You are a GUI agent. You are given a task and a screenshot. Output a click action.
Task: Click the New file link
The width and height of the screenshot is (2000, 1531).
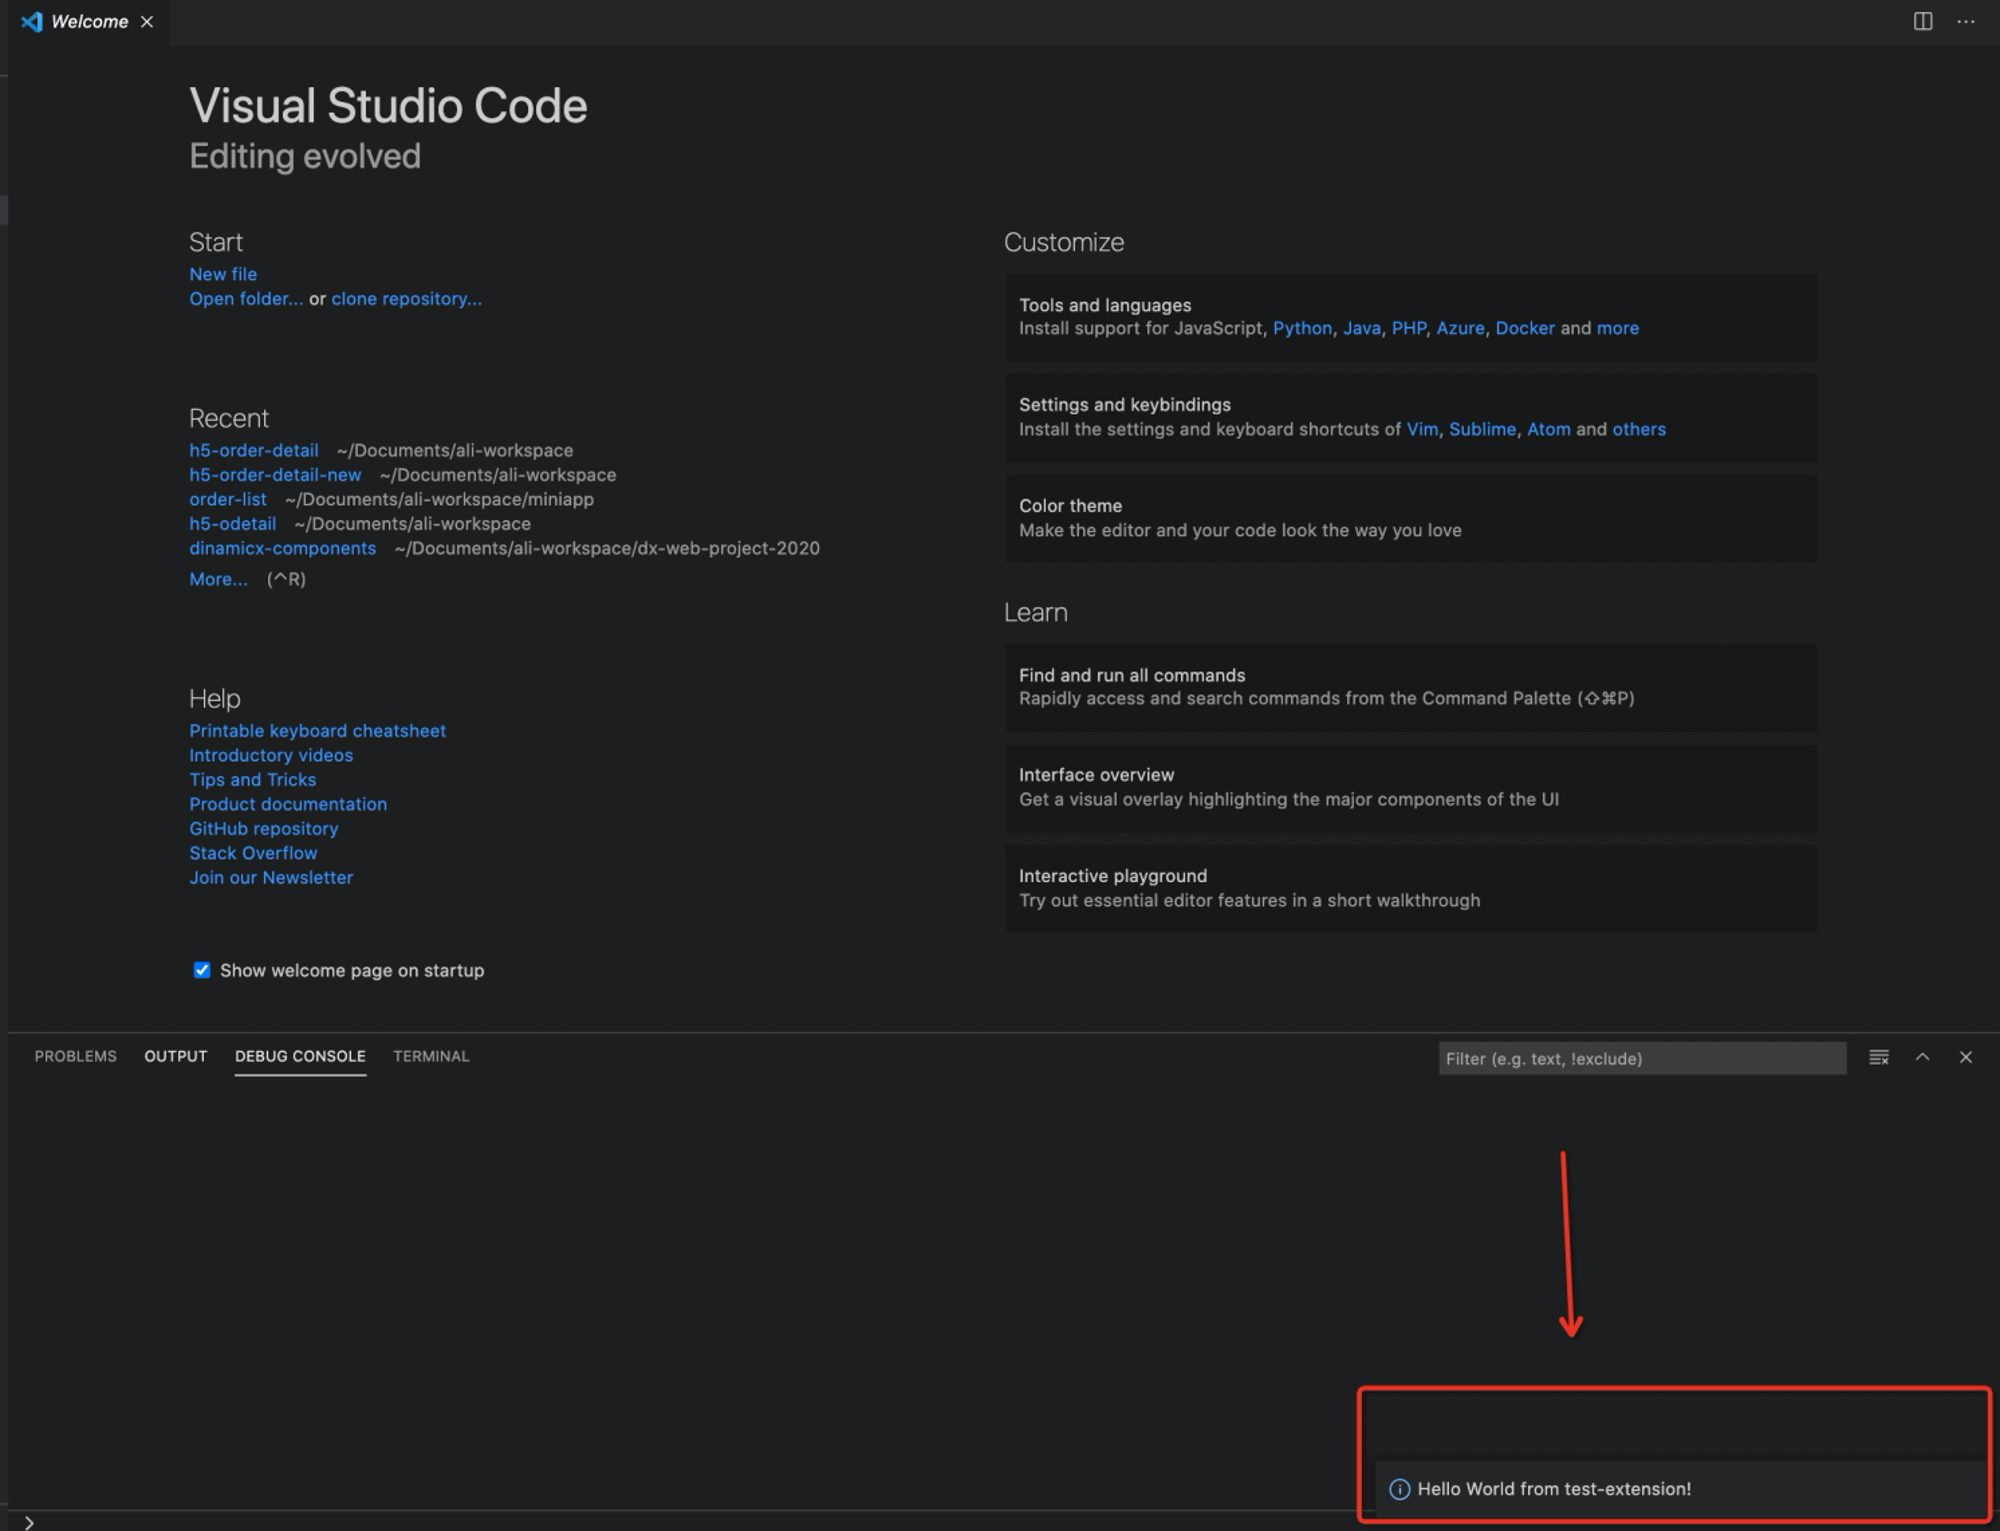tap(223, 274)
